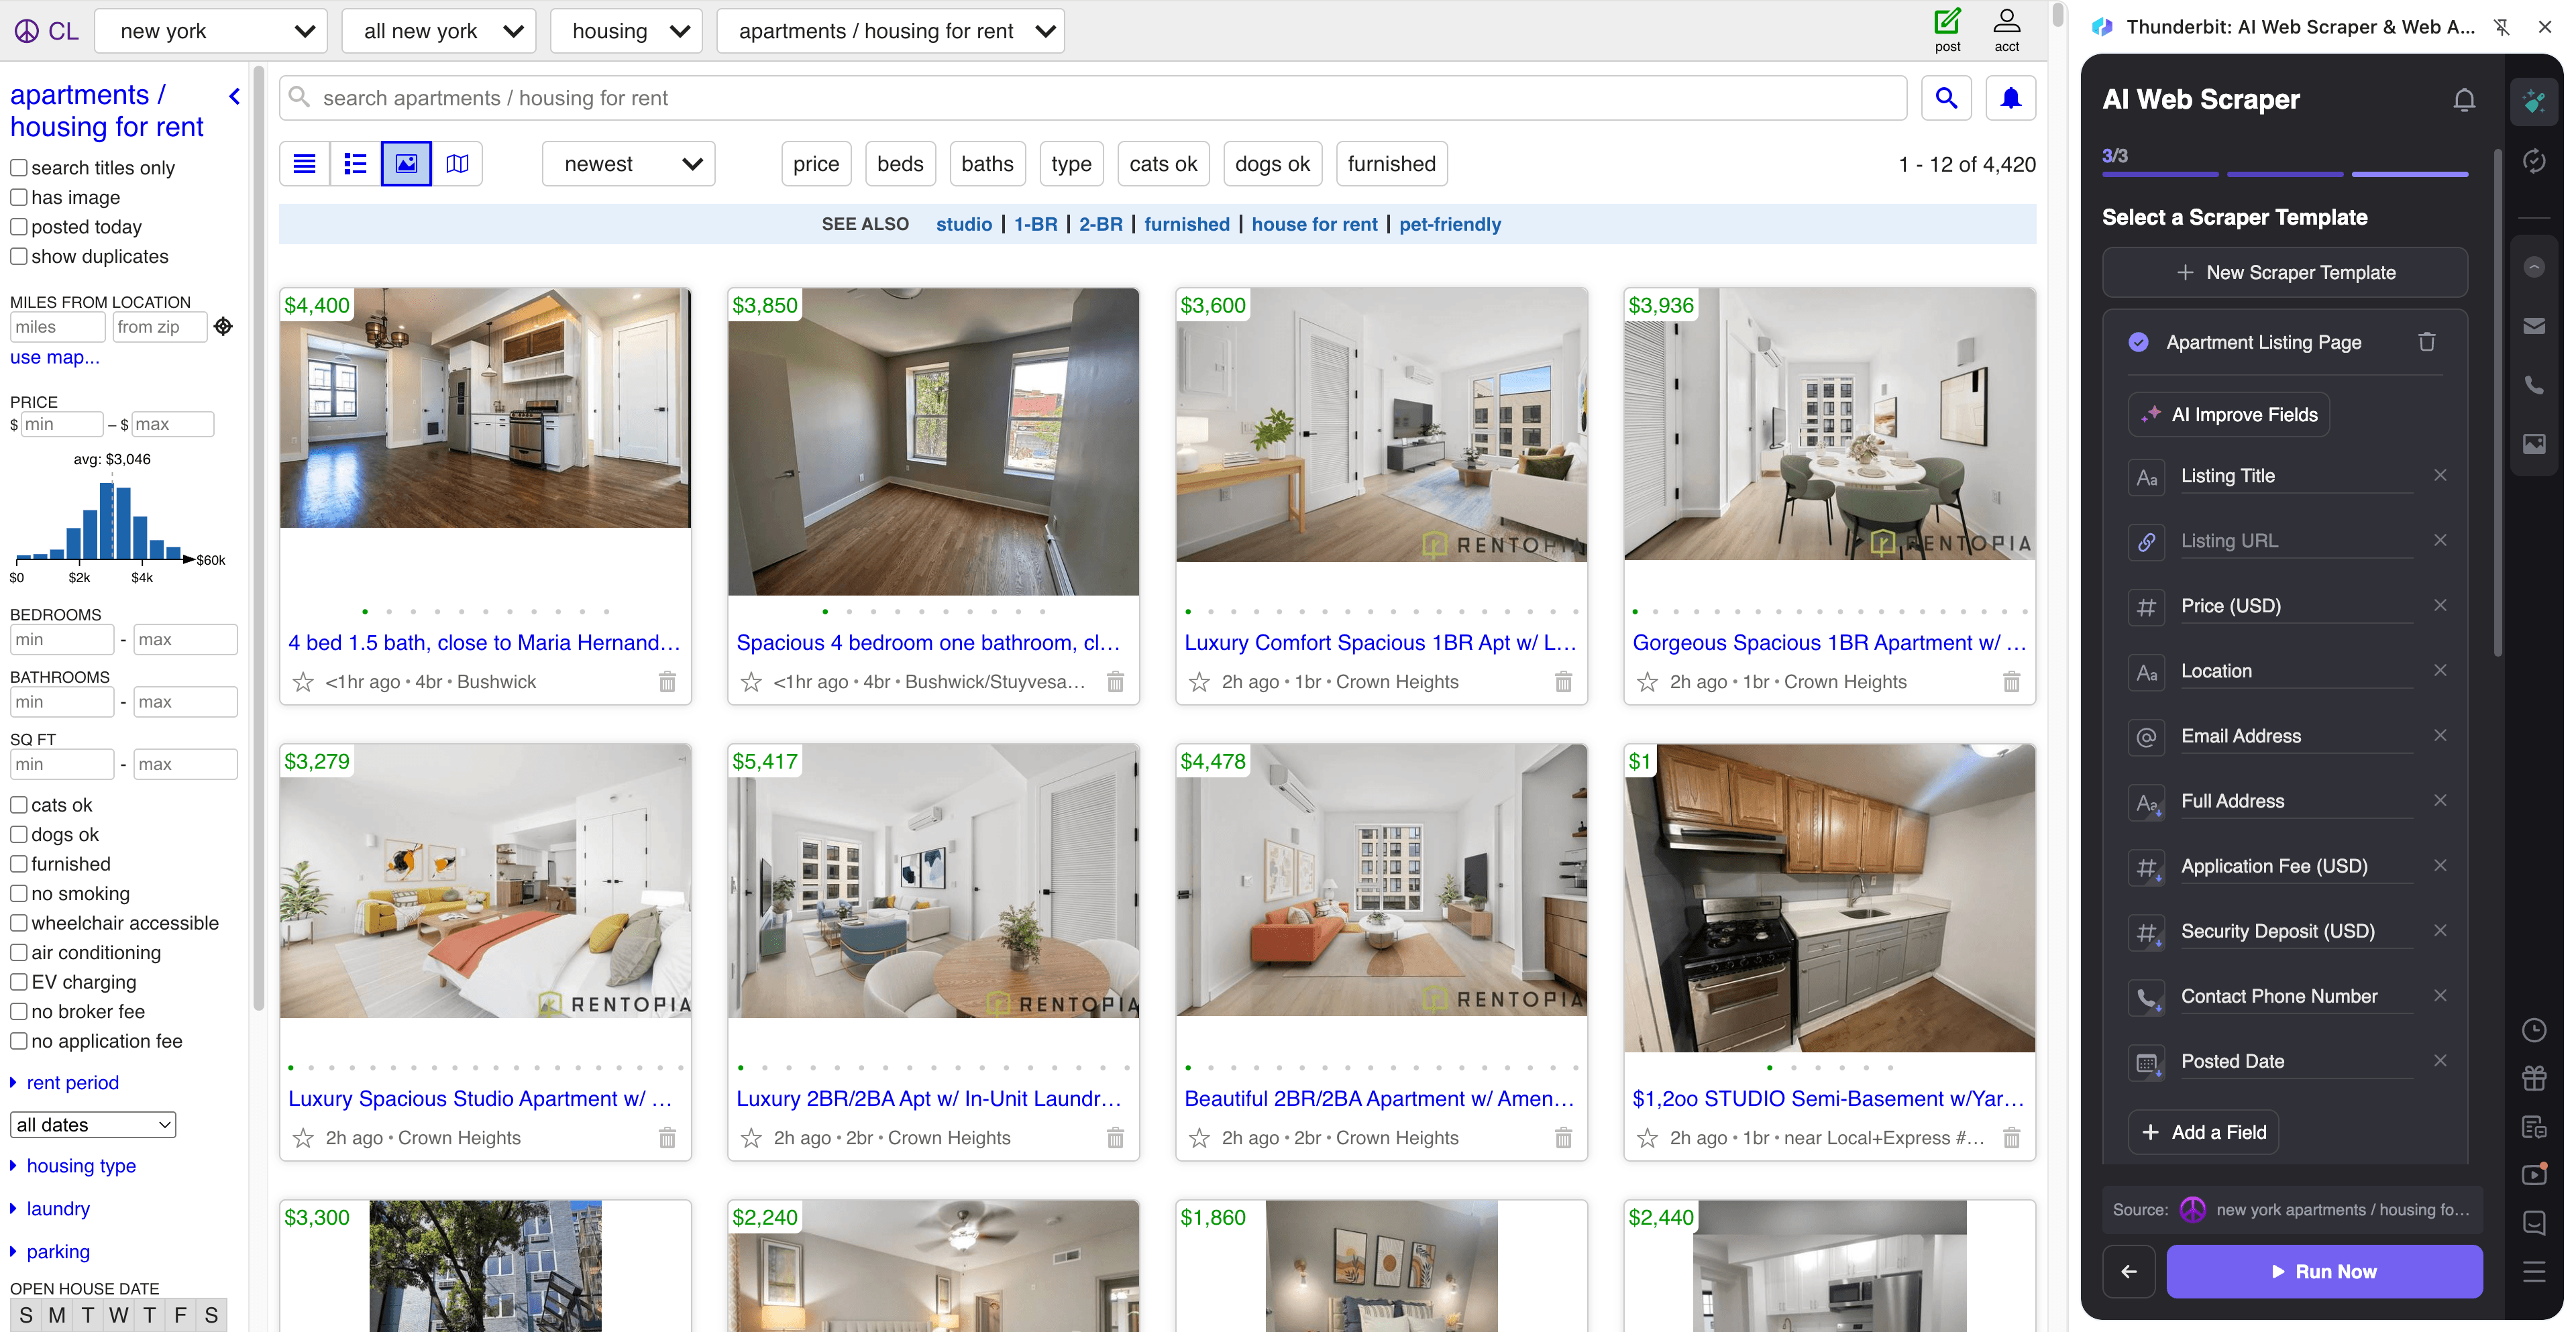Viewport: 2576px width, 1332px height.
Task: Click the phone icon in Thunderbit sidebar
Action: tap(2535, 385)
